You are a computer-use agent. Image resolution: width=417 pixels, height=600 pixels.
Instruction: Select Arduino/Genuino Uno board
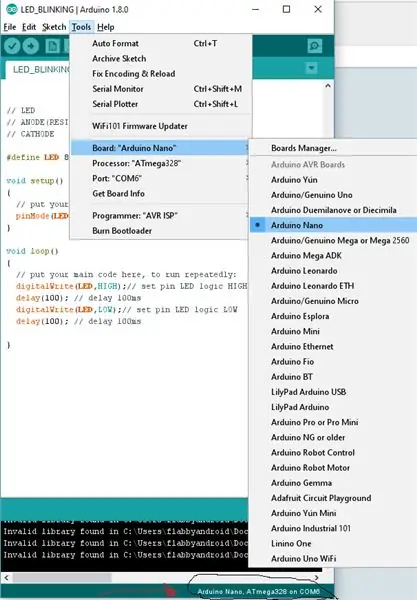[x=333, y=195]
